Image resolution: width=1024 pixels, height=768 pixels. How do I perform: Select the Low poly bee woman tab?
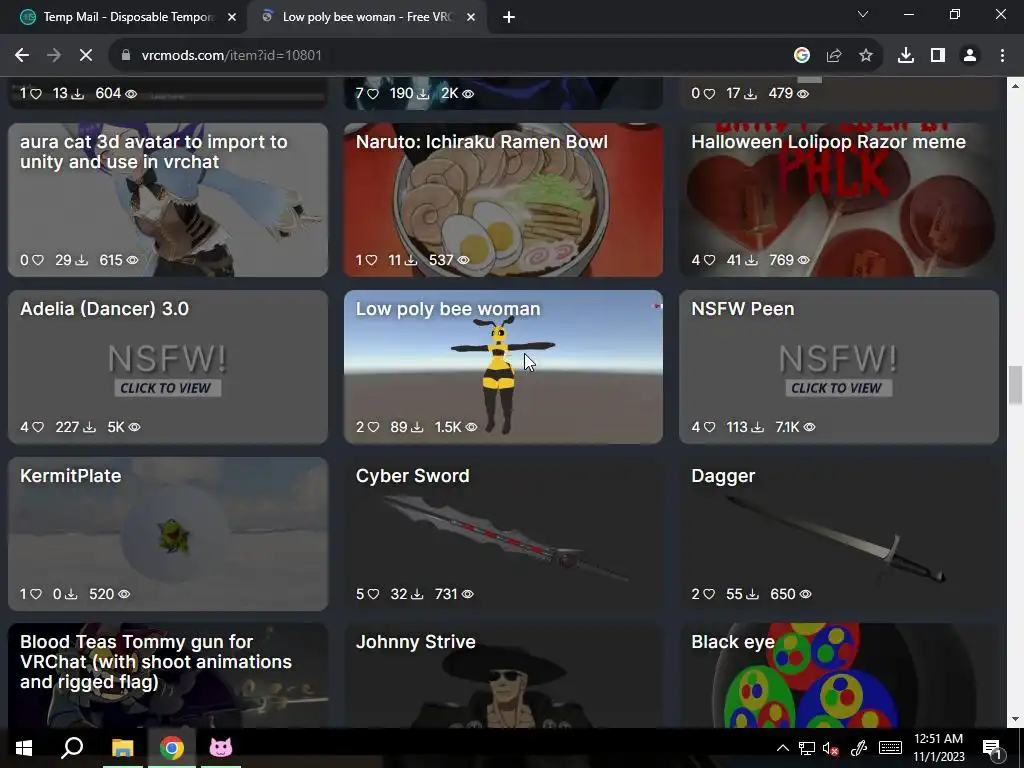pos(366,17)
